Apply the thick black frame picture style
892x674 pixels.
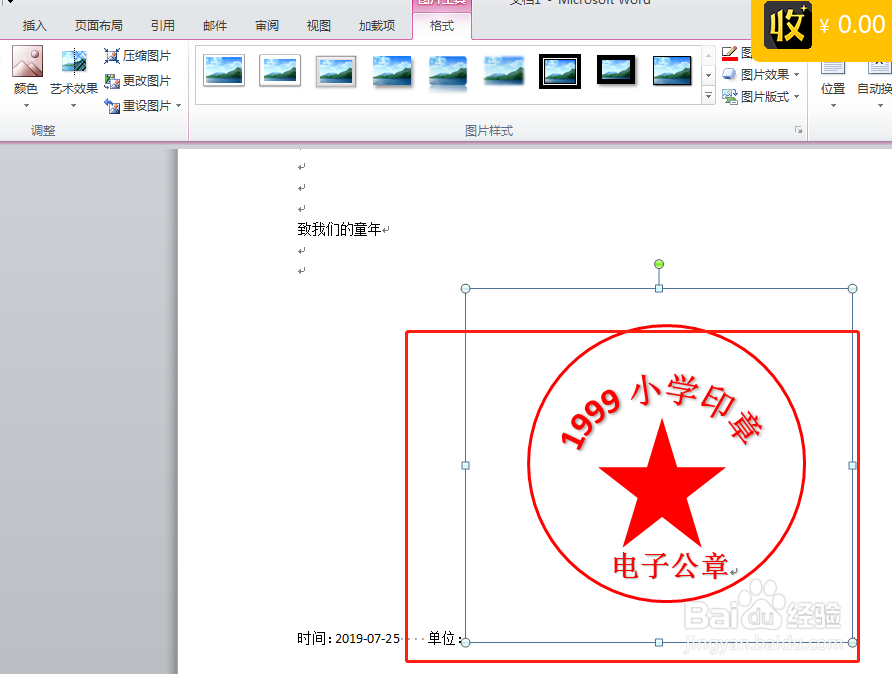(616, 70)
